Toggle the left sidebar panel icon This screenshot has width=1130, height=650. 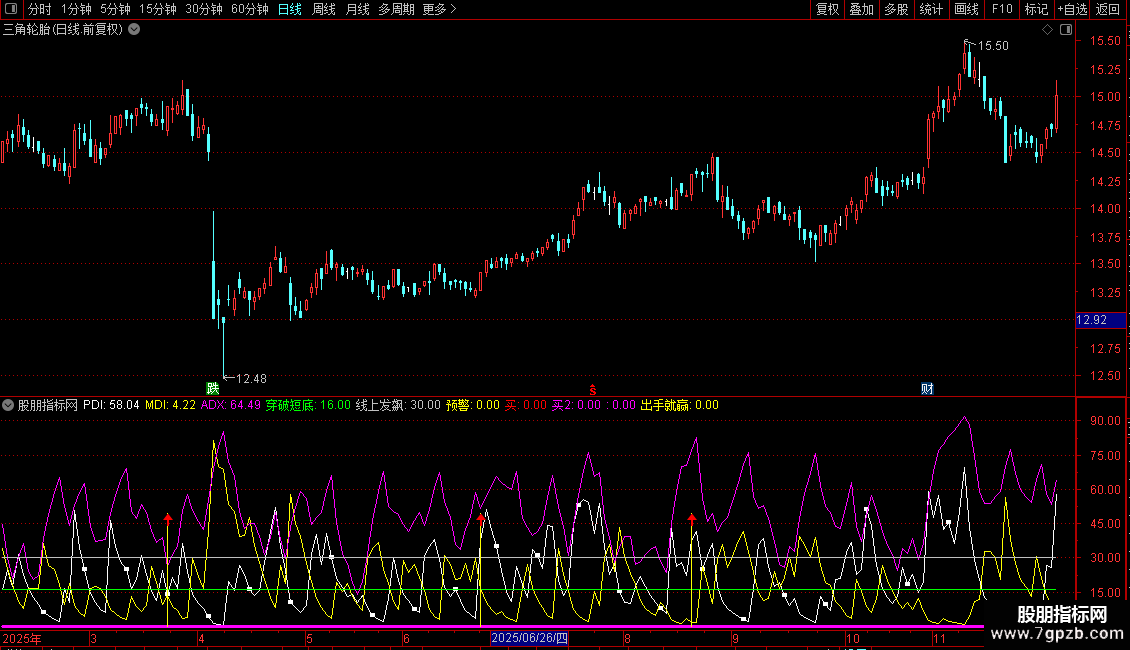(x=11, y=9)
